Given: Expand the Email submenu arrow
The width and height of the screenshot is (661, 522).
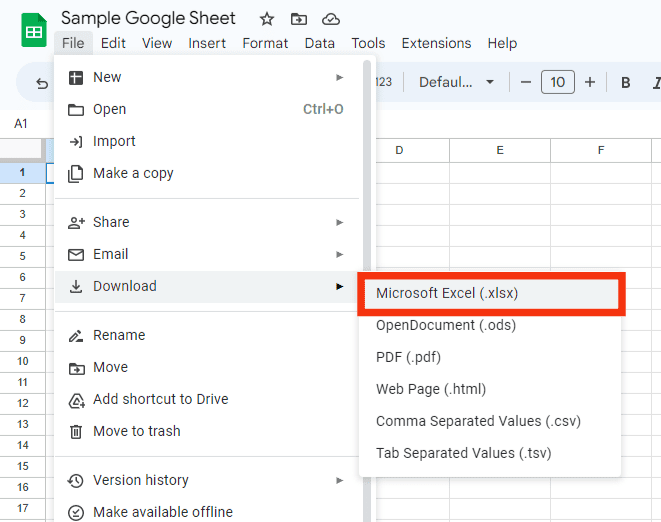Looking at the screenshot, I should (x=339, y=254).
